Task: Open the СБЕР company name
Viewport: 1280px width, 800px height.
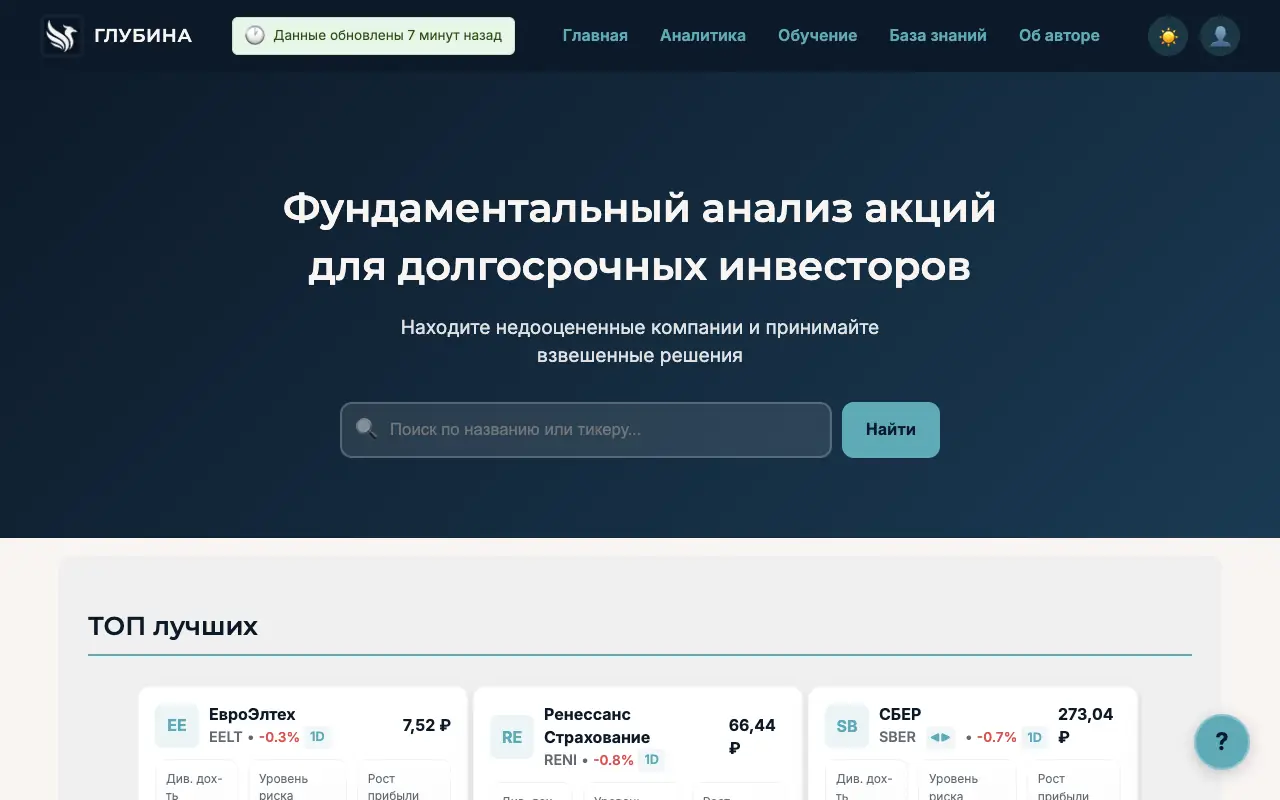Action: click(x=900, y=714)
